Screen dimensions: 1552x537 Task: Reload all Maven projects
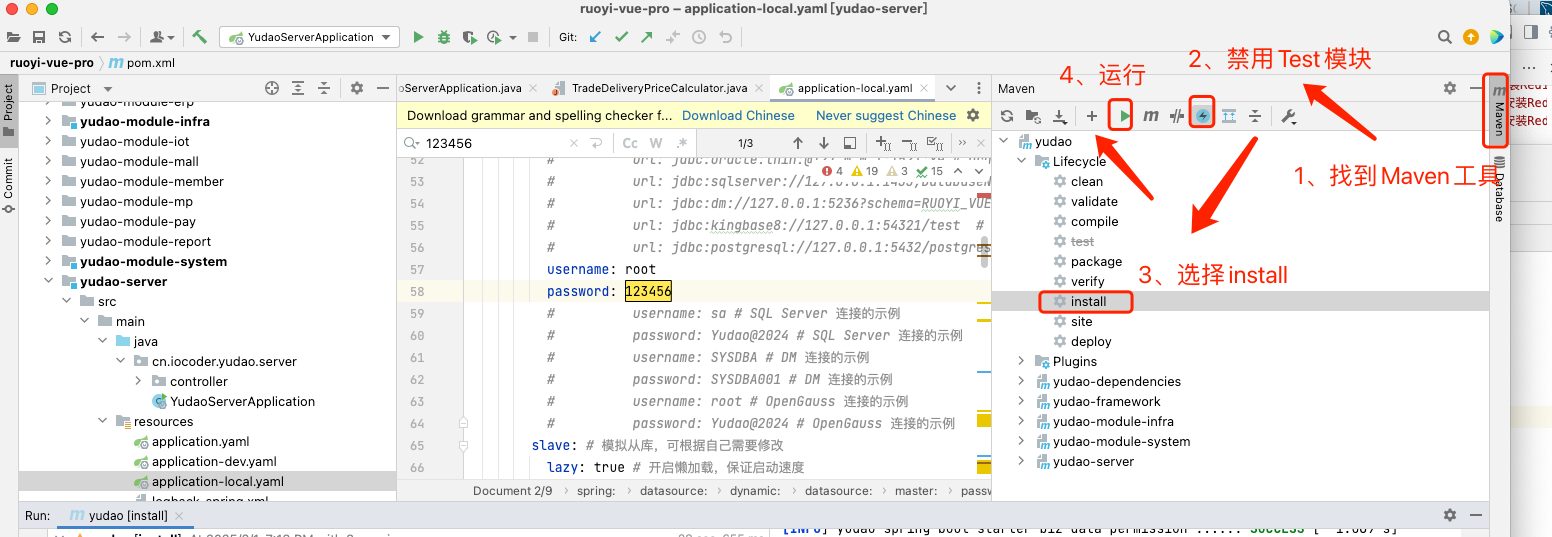1007,116
